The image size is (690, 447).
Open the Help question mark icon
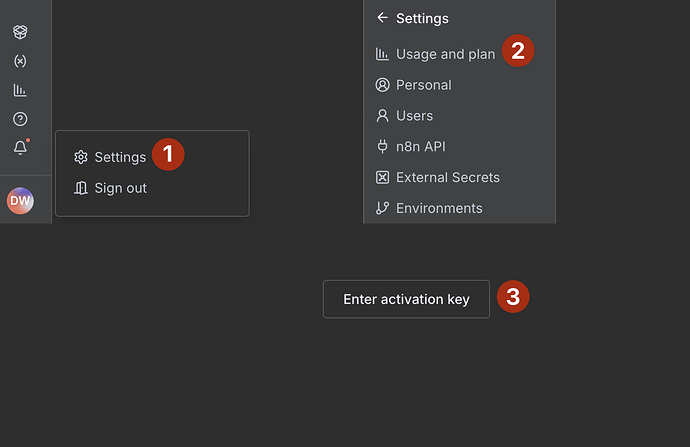pyautogui.click(x=20, y=119)
